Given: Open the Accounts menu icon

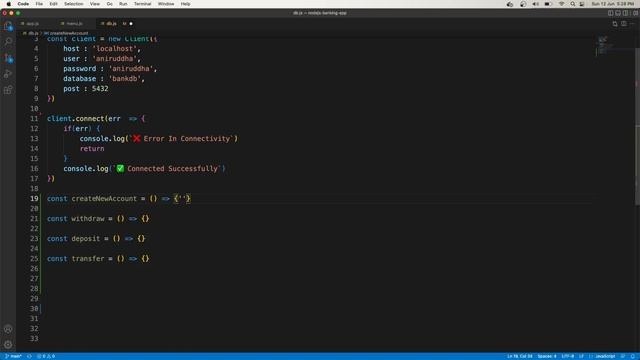Looking at the screenshot, I should 8,329.
